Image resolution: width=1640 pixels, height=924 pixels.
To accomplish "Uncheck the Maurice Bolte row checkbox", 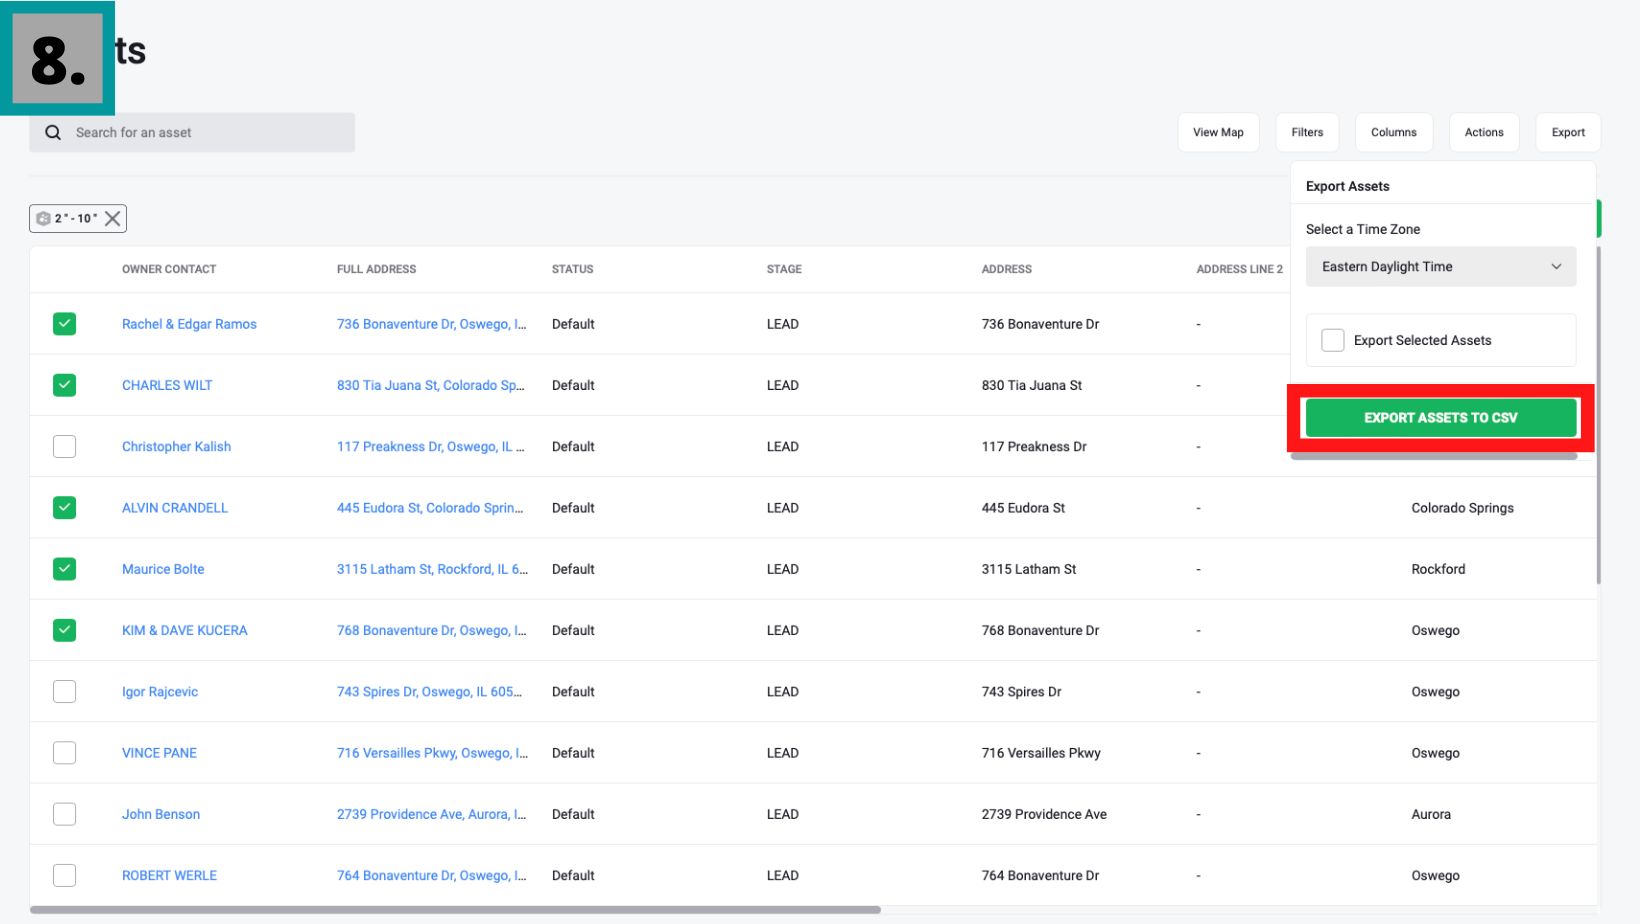I will coord(64,569).
